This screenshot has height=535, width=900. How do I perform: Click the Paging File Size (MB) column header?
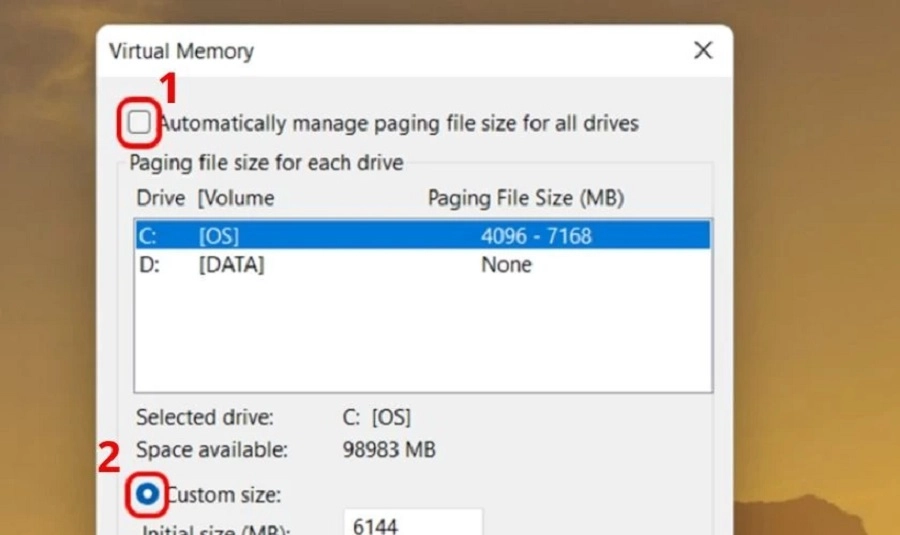[525, 198]
